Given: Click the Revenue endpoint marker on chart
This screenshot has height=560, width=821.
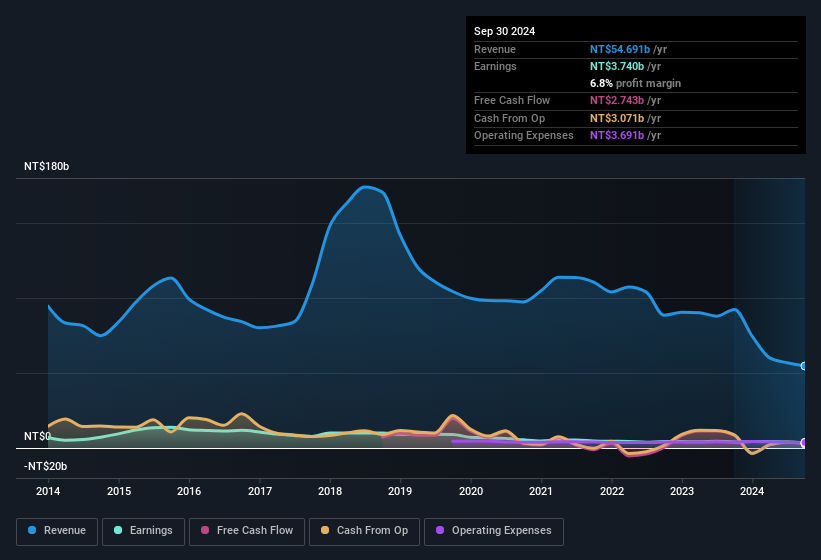Looking at the screenshot, I should point(804,366).
